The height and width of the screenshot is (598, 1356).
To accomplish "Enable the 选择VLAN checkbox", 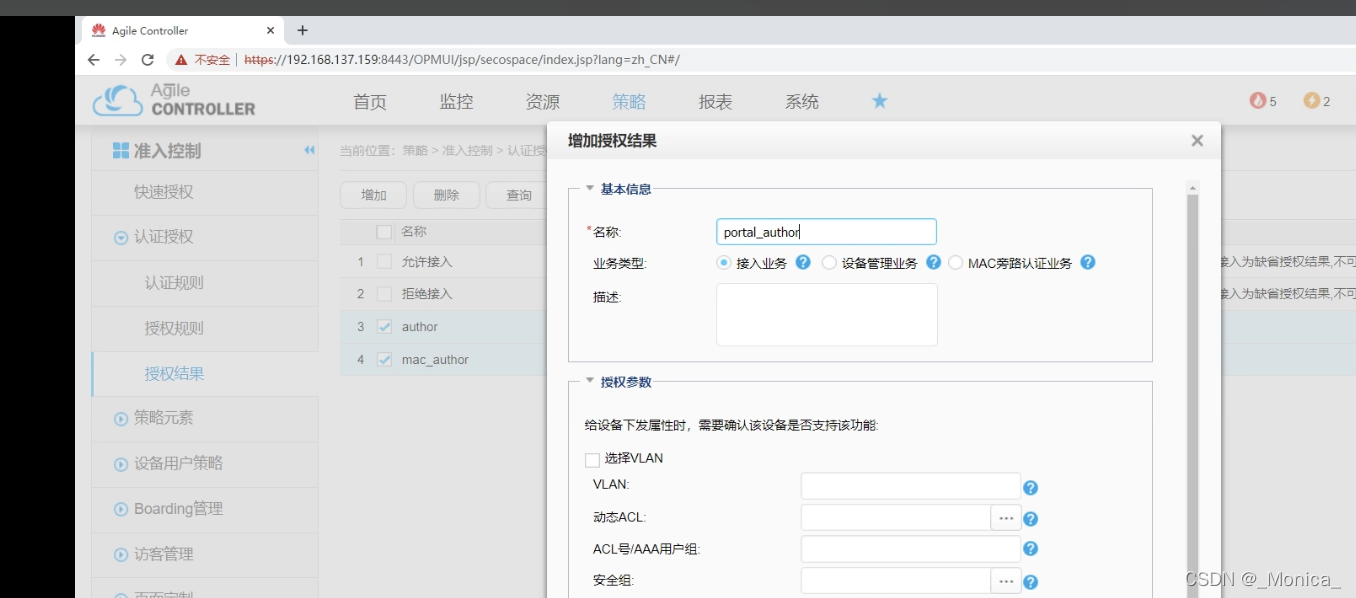I will 592,460.
